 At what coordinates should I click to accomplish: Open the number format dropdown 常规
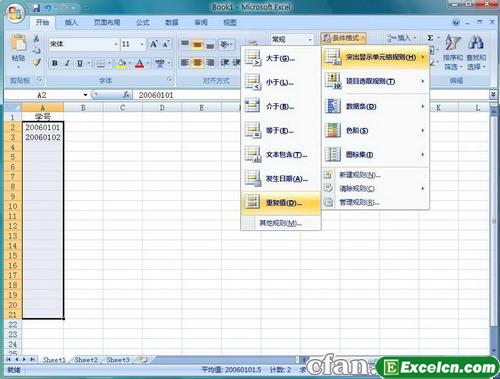coord(310,40)
